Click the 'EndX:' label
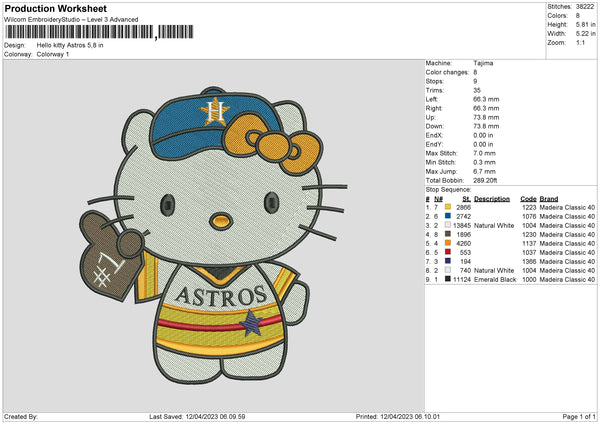The image size is (600, 424). 434,135
